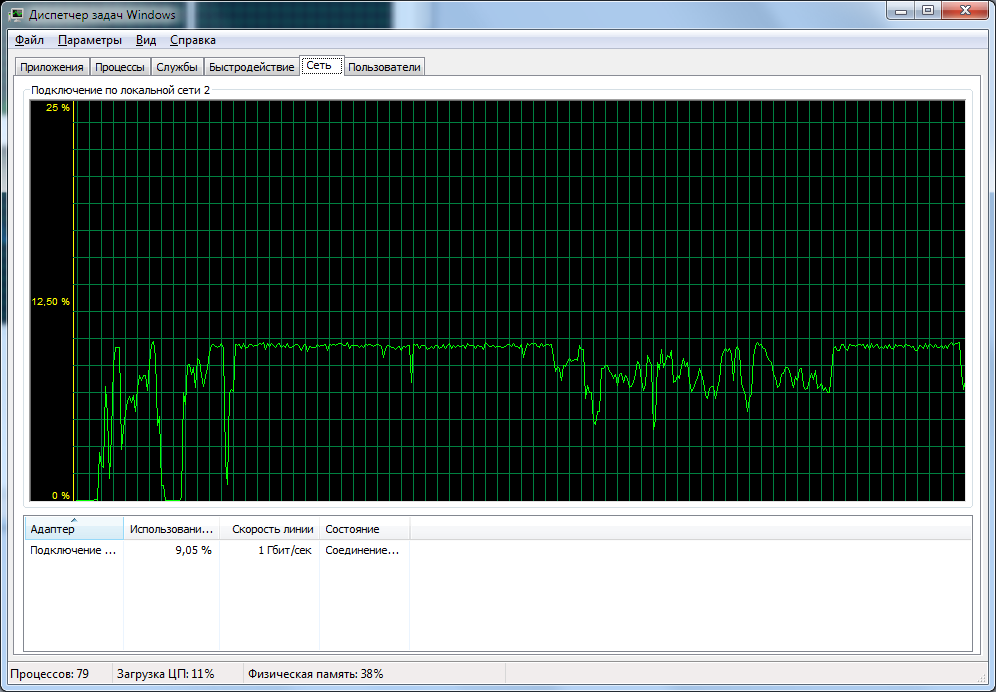996x692 pixels.
Task: Go to the Процессы tab
Action: [120, 67]
